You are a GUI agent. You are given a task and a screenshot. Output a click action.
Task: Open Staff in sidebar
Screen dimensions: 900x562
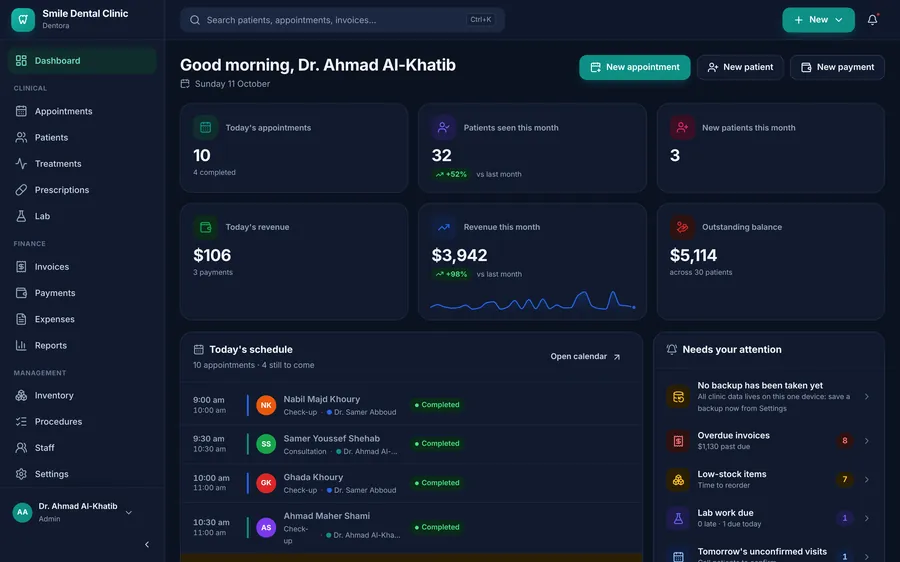pos(82,448)
